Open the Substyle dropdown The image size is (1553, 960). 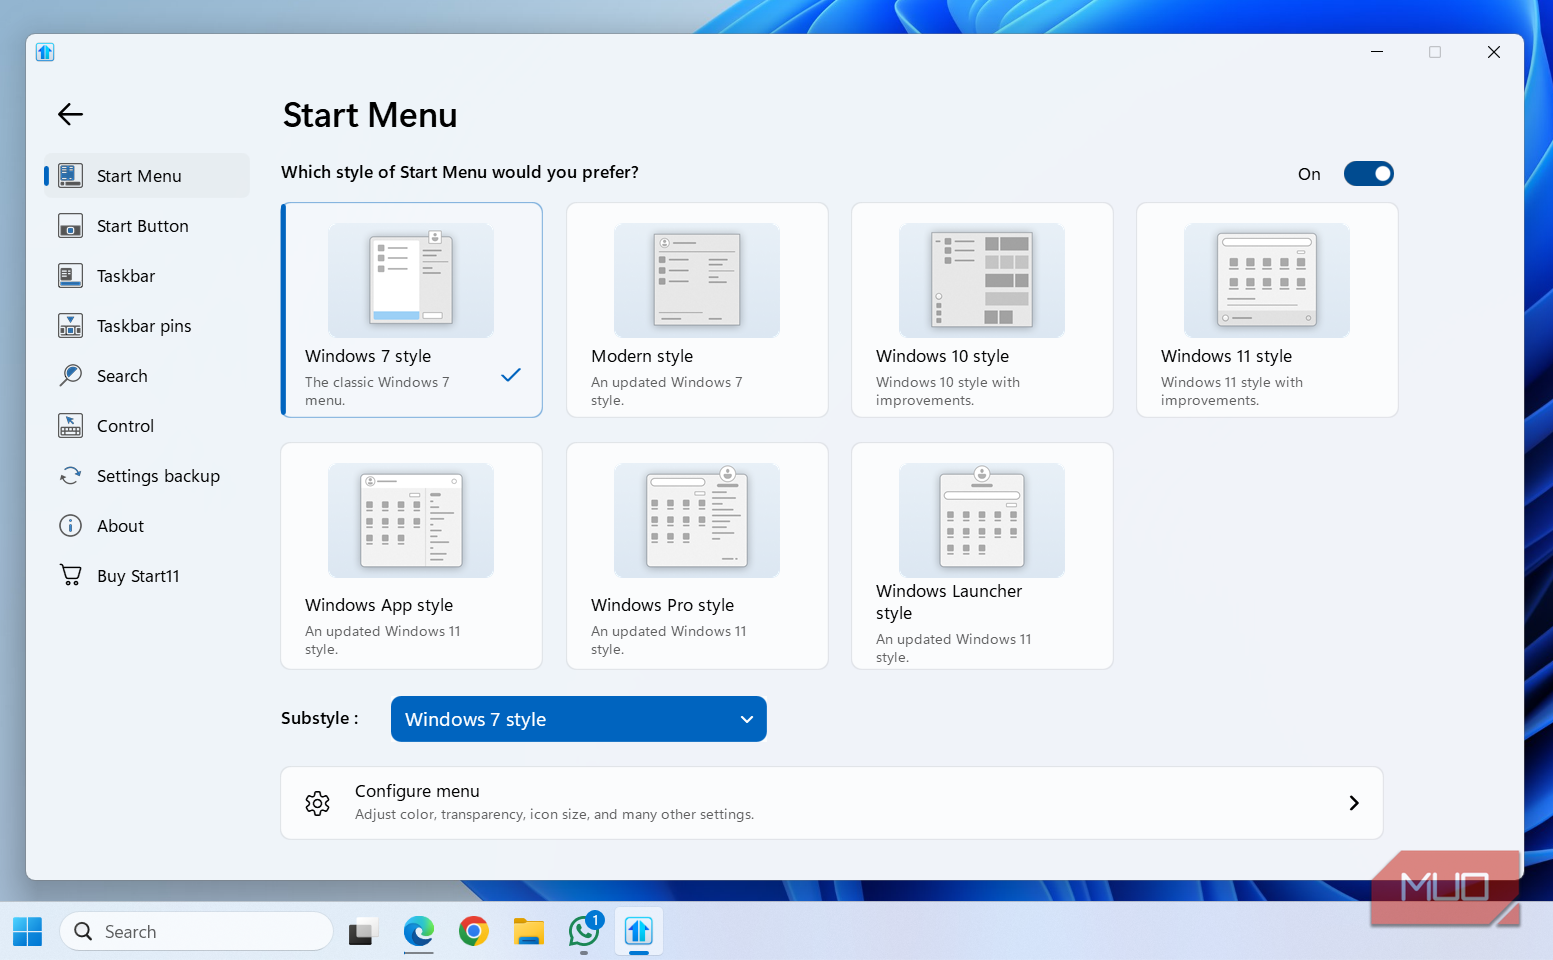pyautogui.click(x=578, y=719)
